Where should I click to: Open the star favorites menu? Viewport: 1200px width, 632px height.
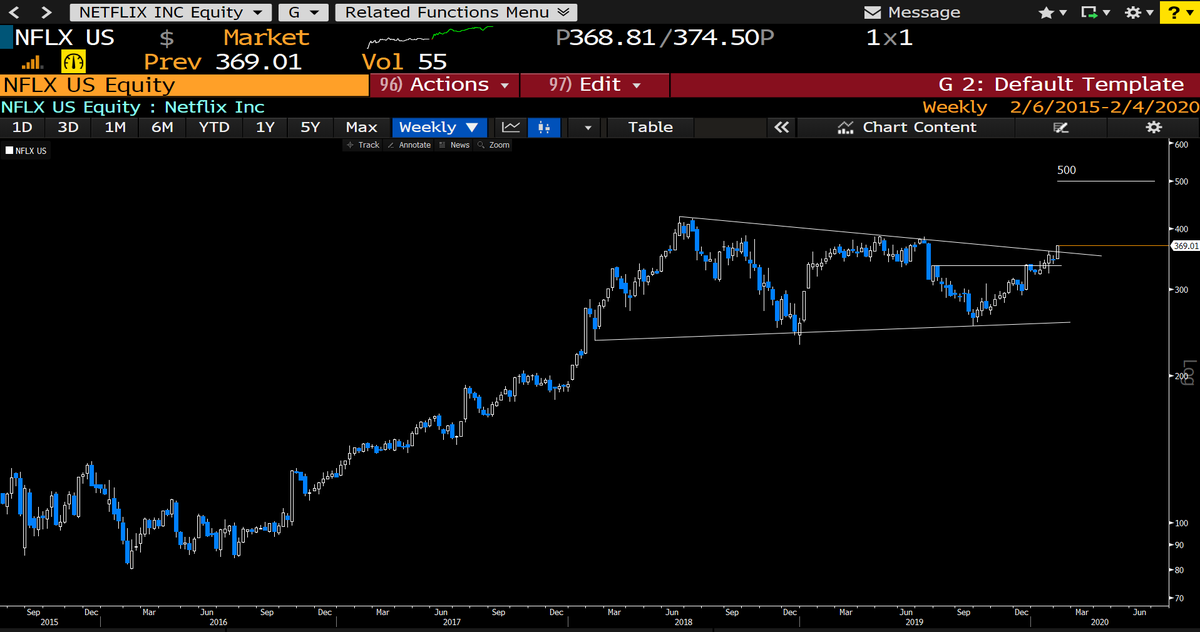pyautogui.click(x=1053, y=12)
